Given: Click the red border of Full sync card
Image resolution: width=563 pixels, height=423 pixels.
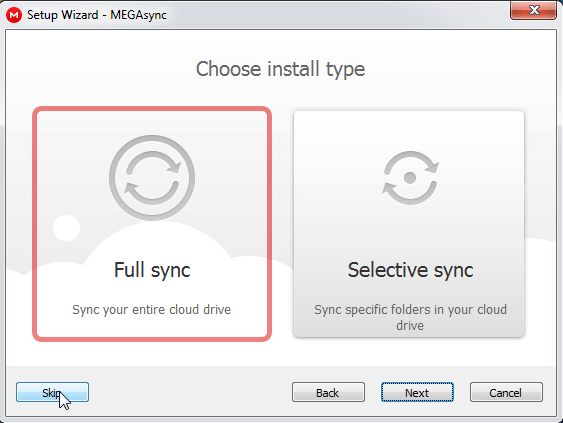Looking at the screenshot, I should (152, 109).
